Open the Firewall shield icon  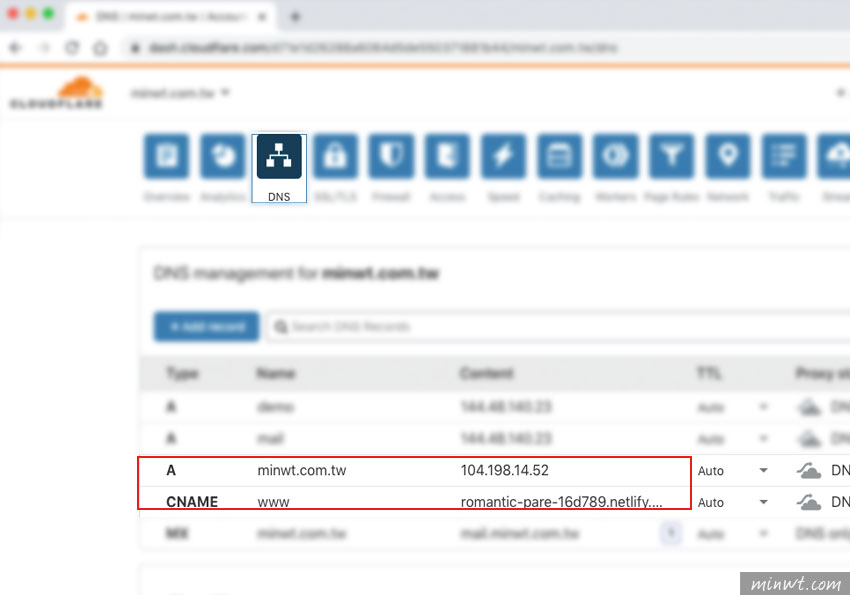[x=391, y=157]
